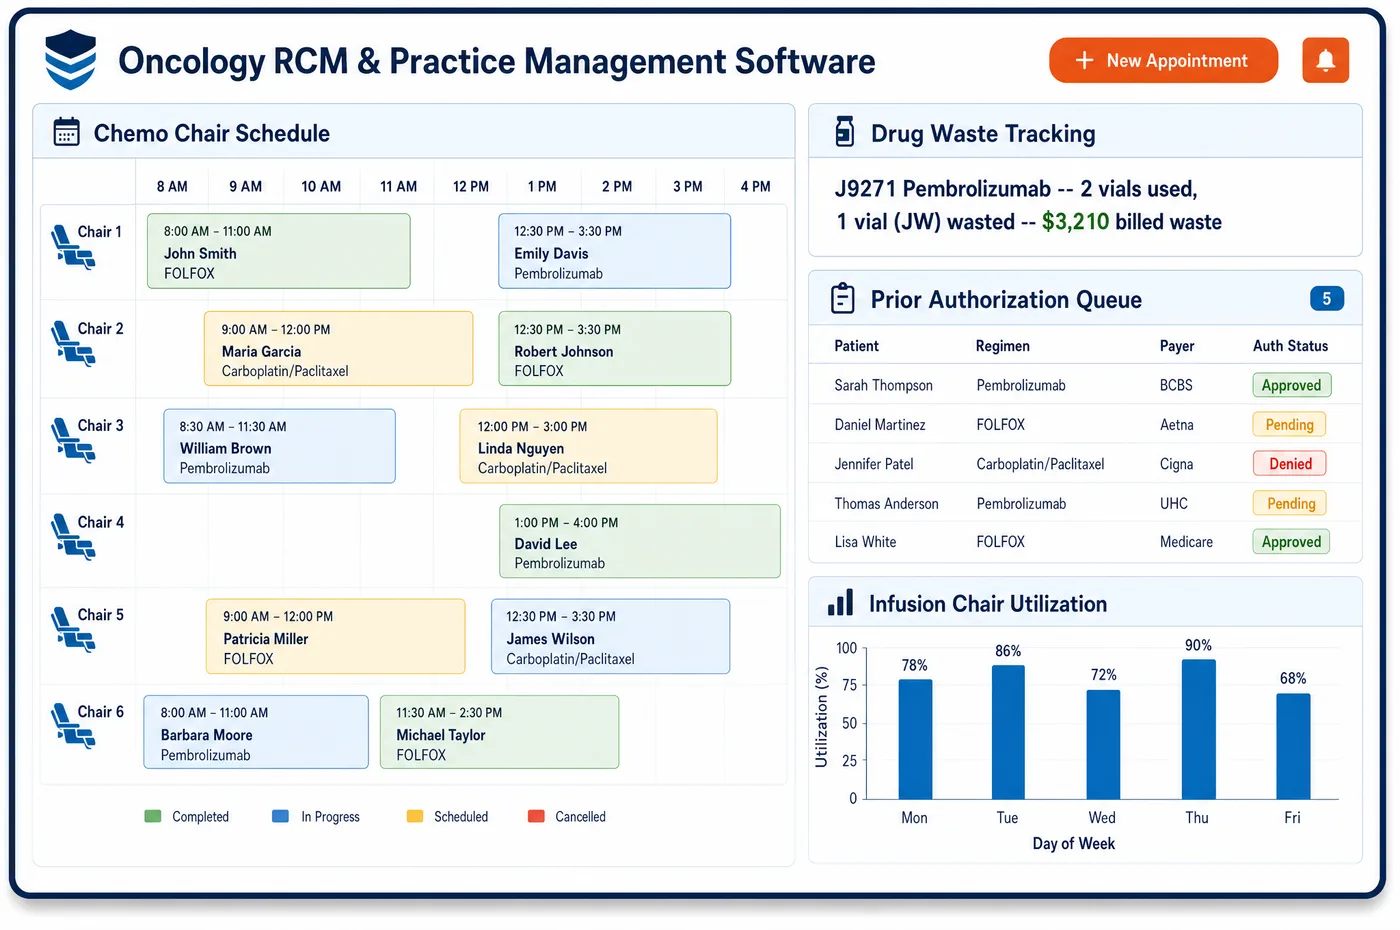
Task: Click Sarah Thompson's Approved status badge
Action: [x=1291, y=385]
